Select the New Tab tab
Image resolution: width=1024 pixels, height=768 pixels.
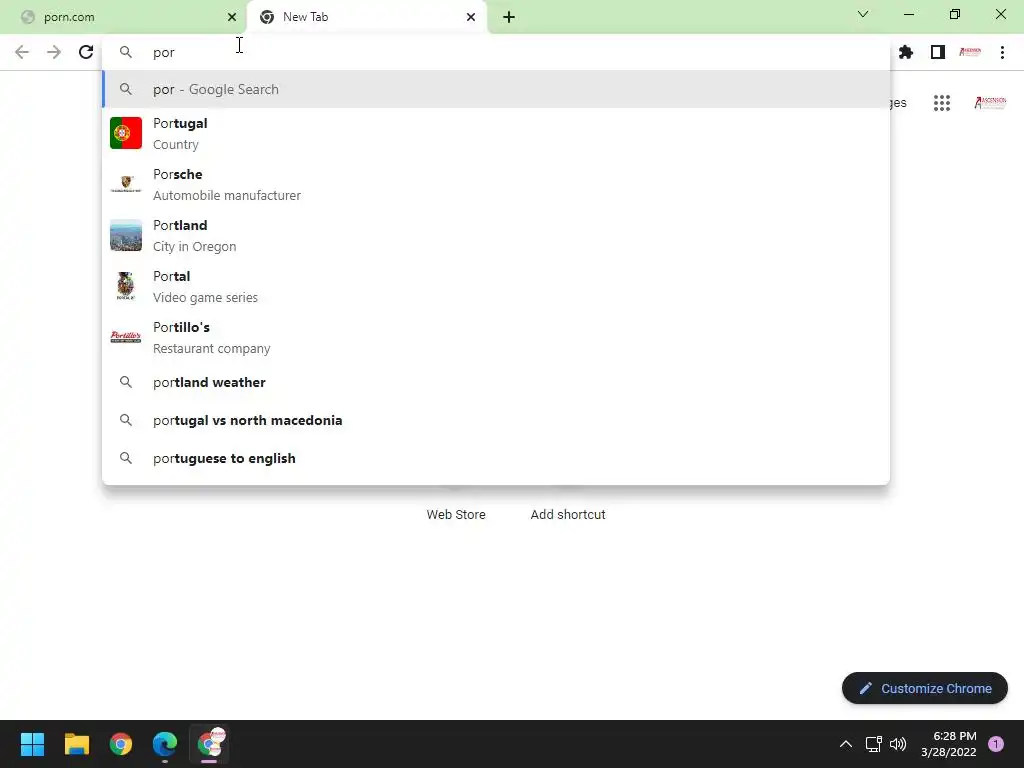click(x=367, y=17)
